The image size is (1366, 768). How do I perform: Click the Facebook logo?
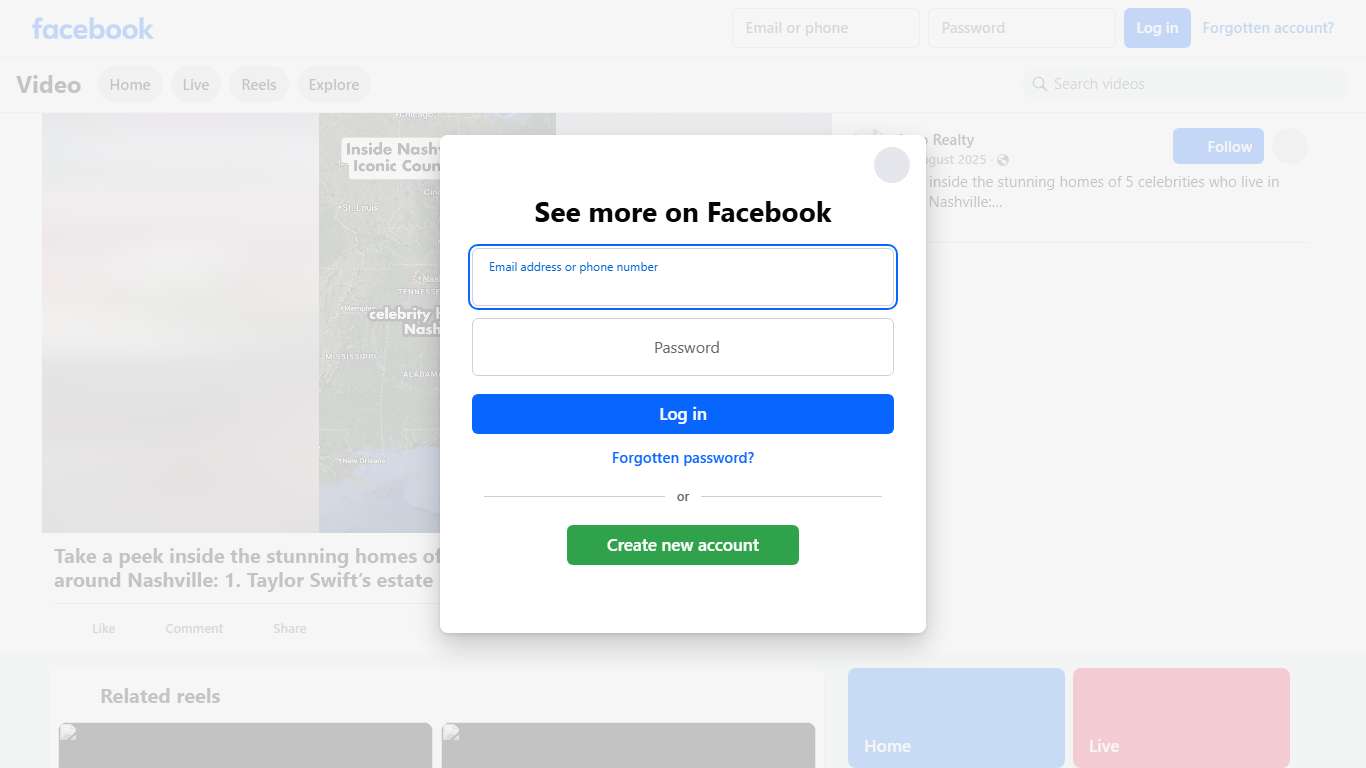93,28
